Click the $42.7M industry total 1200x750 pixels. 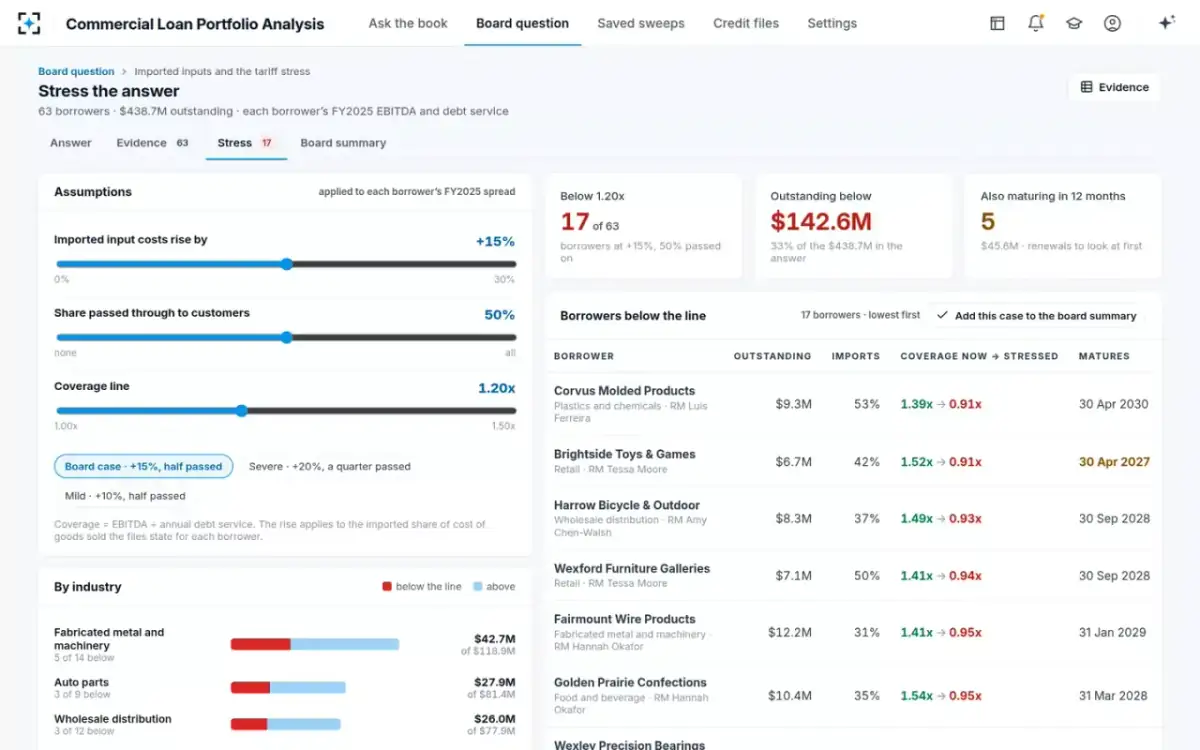(495, 638)
